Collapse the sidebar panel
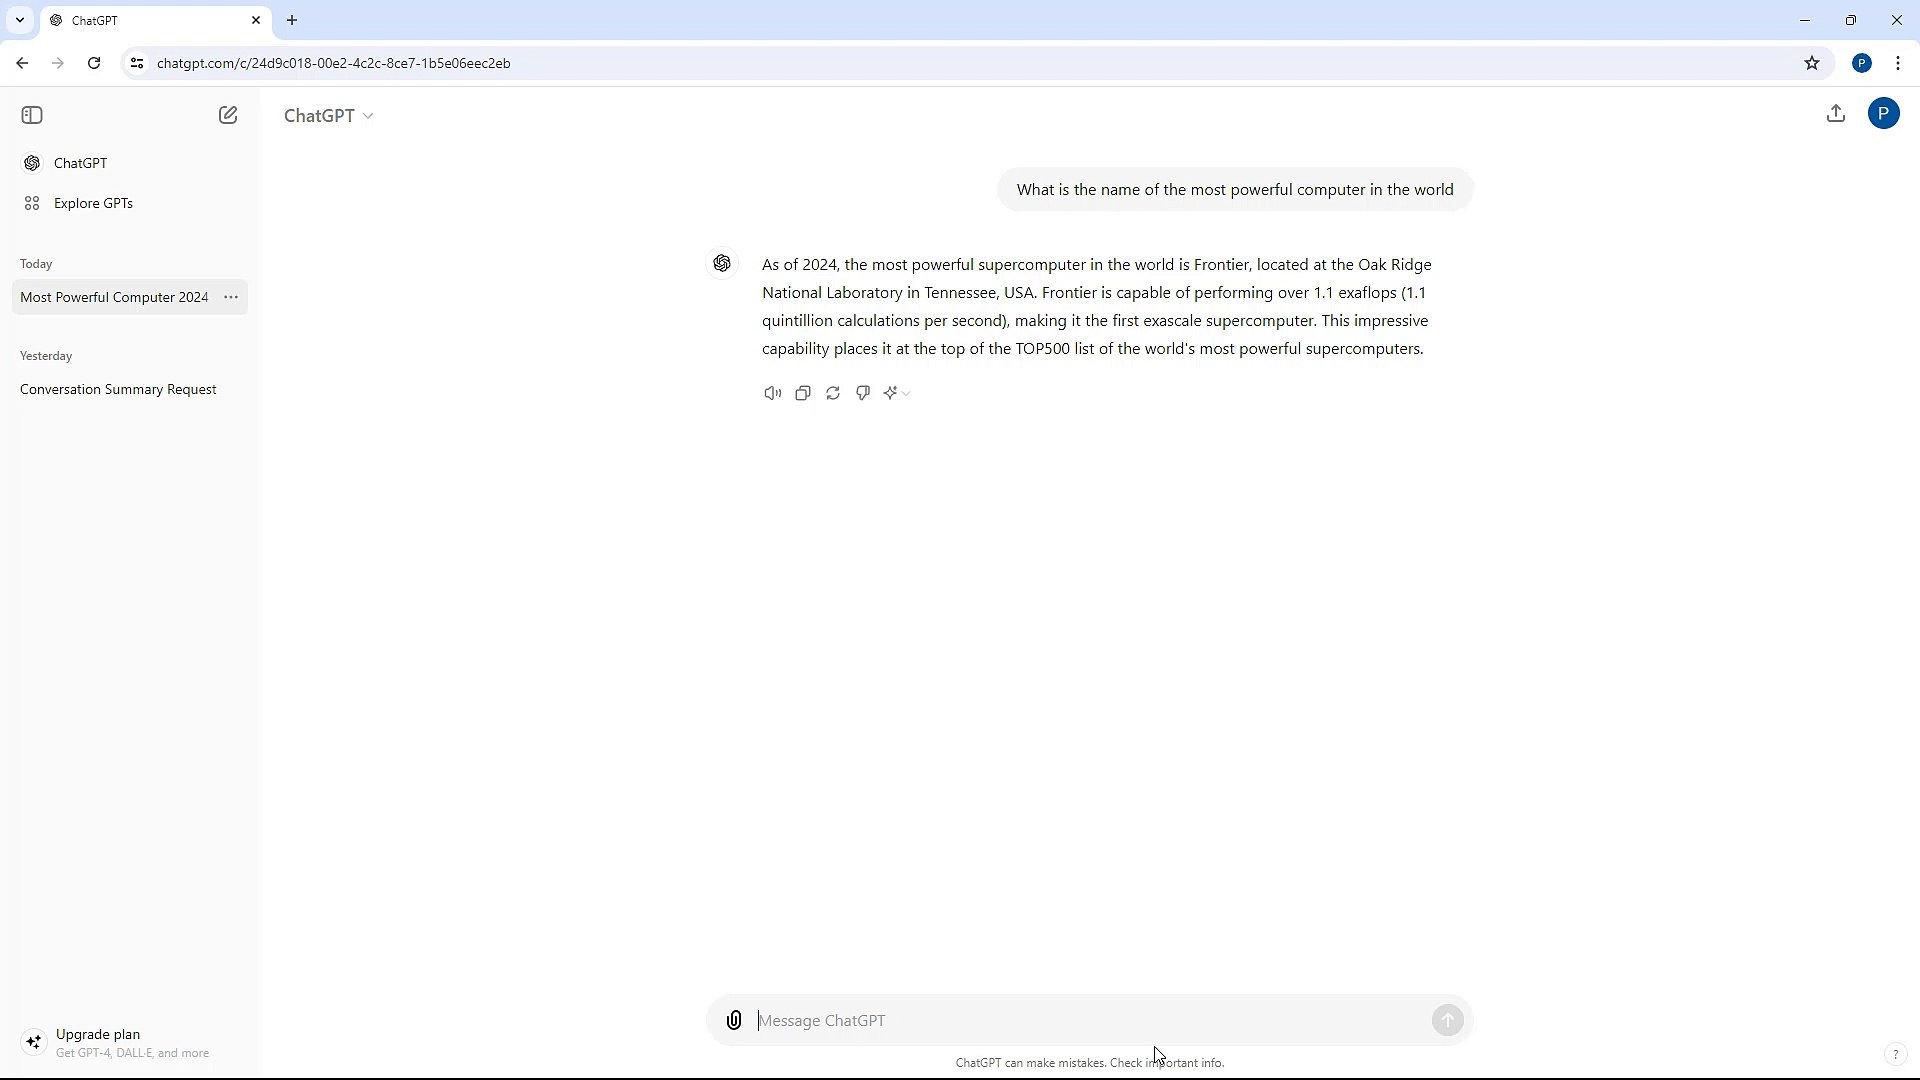Viewport: 1920px width, 1080px height. click(x=31, y=114)
